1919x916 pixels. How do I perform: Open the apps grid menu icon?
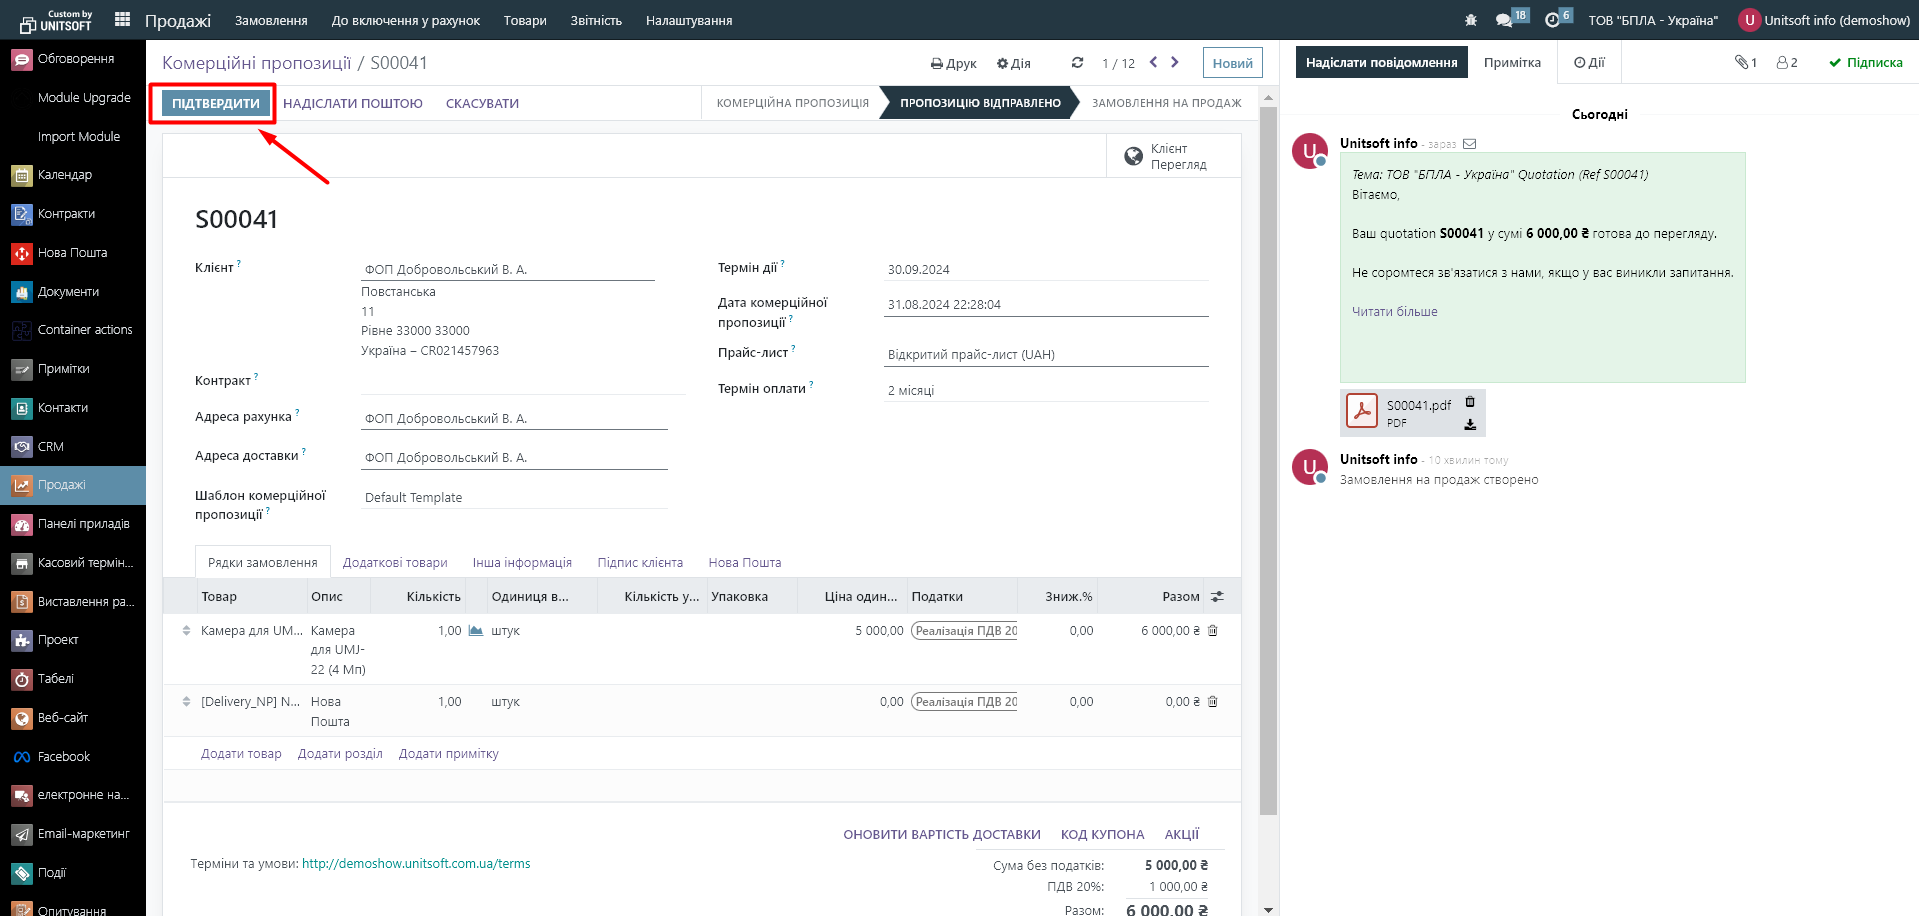(x=122, y=19)
